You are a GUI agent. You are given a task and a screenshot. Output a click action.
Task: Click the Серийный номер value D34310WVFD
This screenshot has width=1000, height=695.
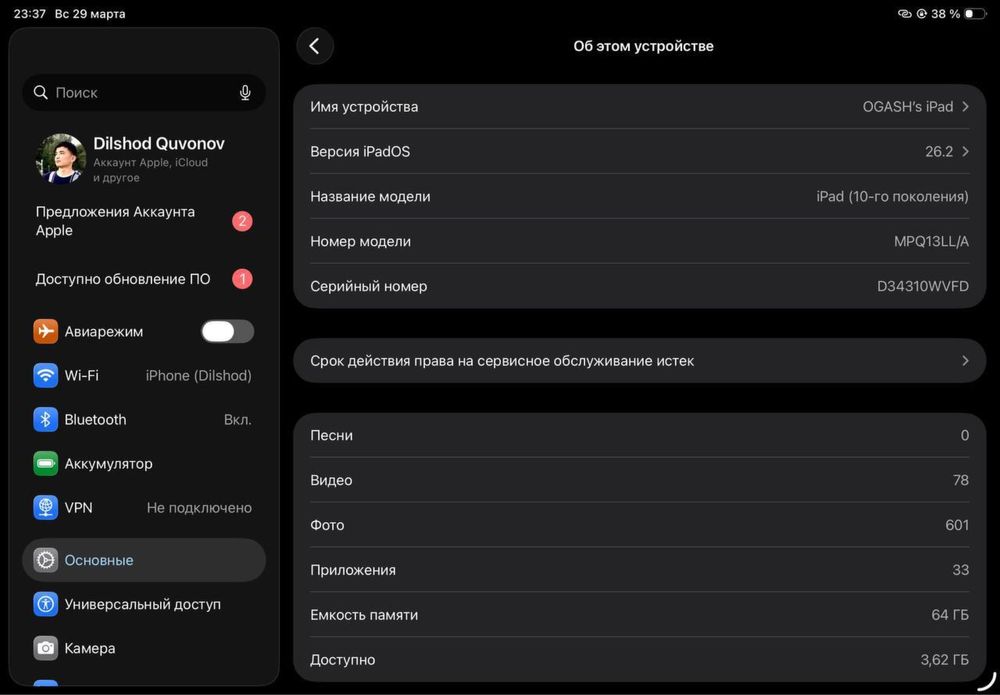(923, 286)
